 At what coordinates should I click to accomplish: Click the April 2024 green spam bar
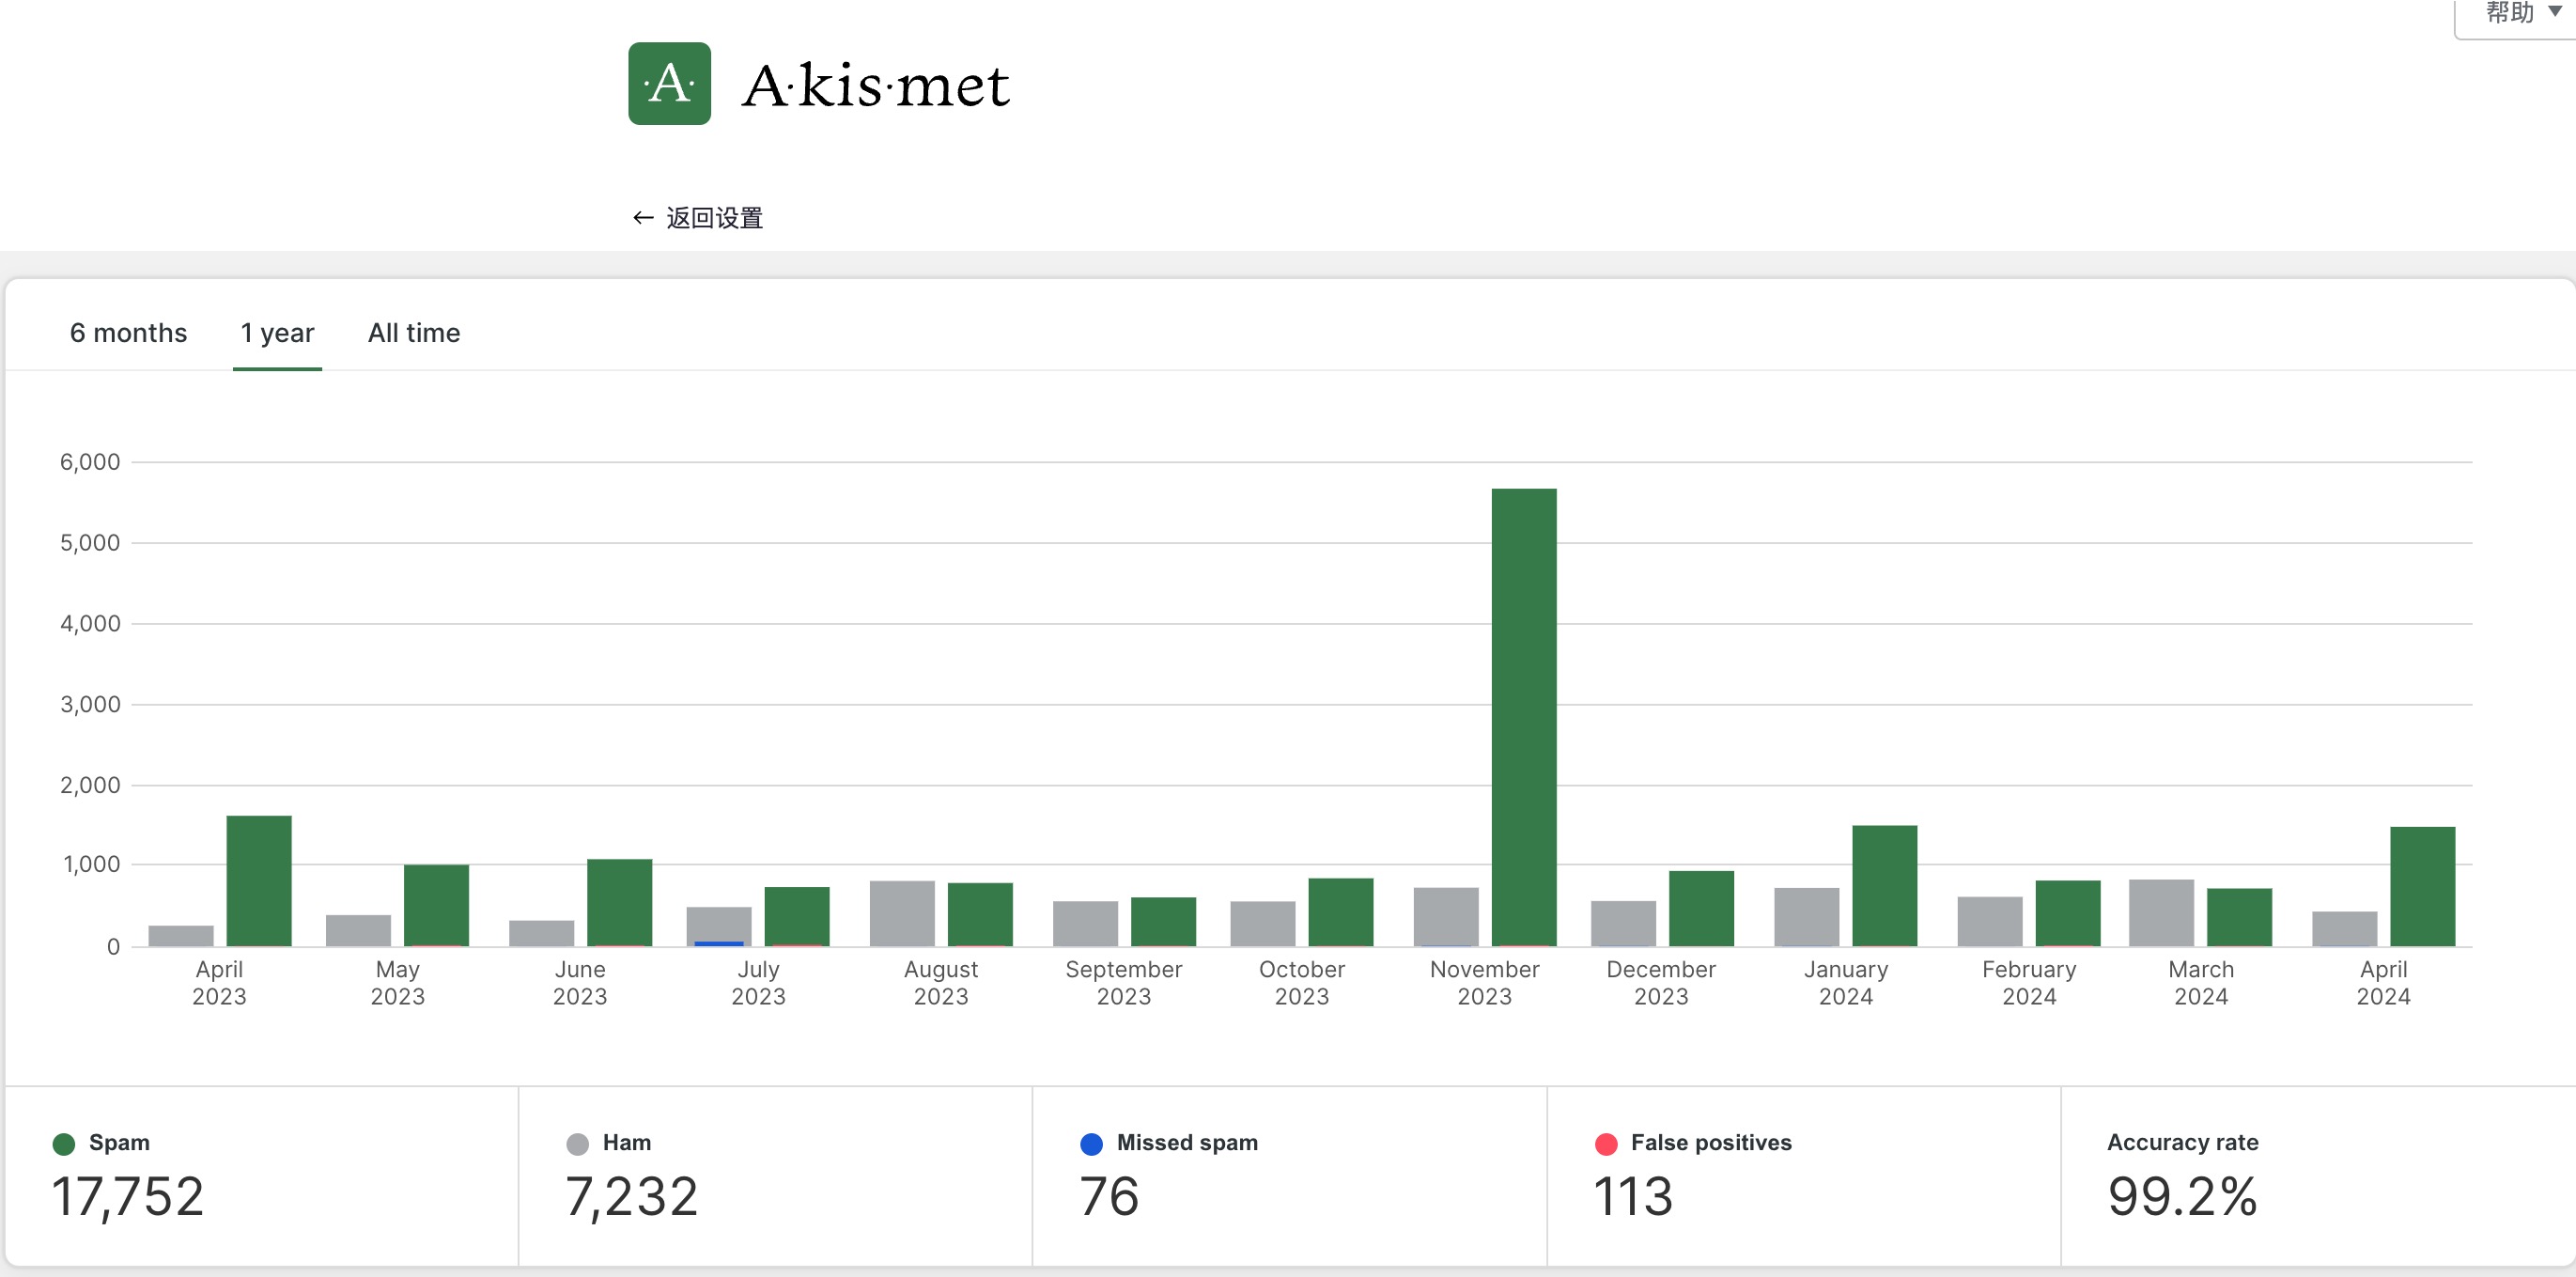click(x=2421, y=885)
